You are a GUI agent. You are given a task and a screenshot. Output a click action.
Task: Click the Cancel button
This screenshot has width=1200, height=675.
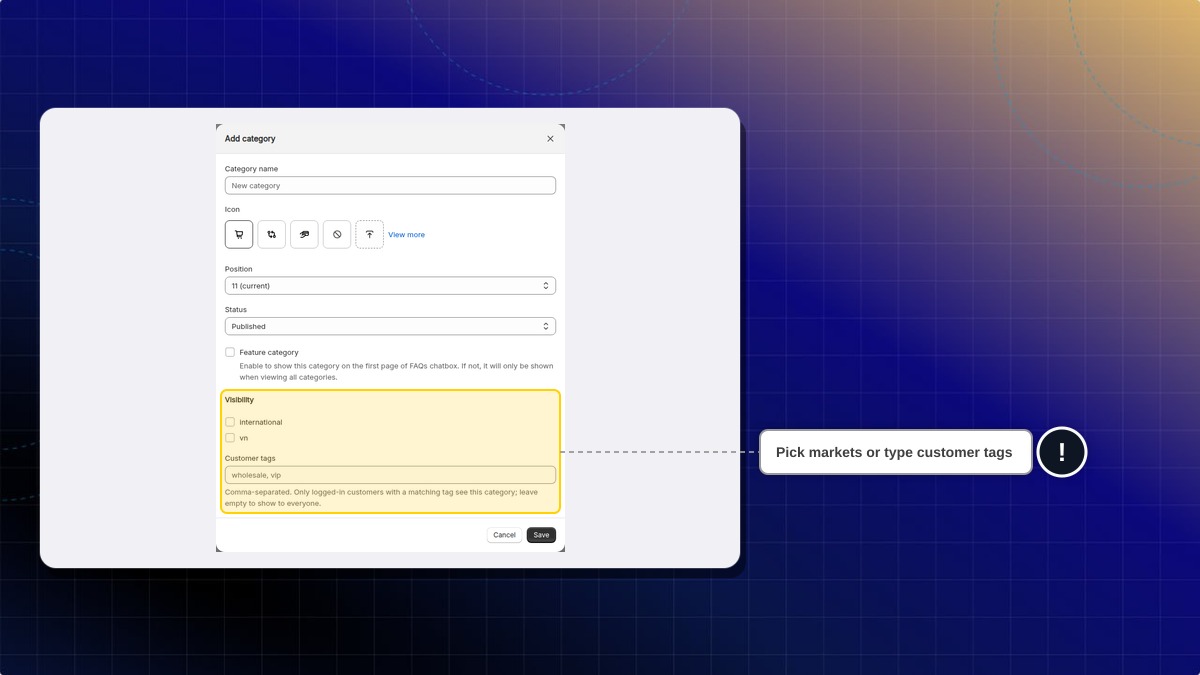pos(505,535)
